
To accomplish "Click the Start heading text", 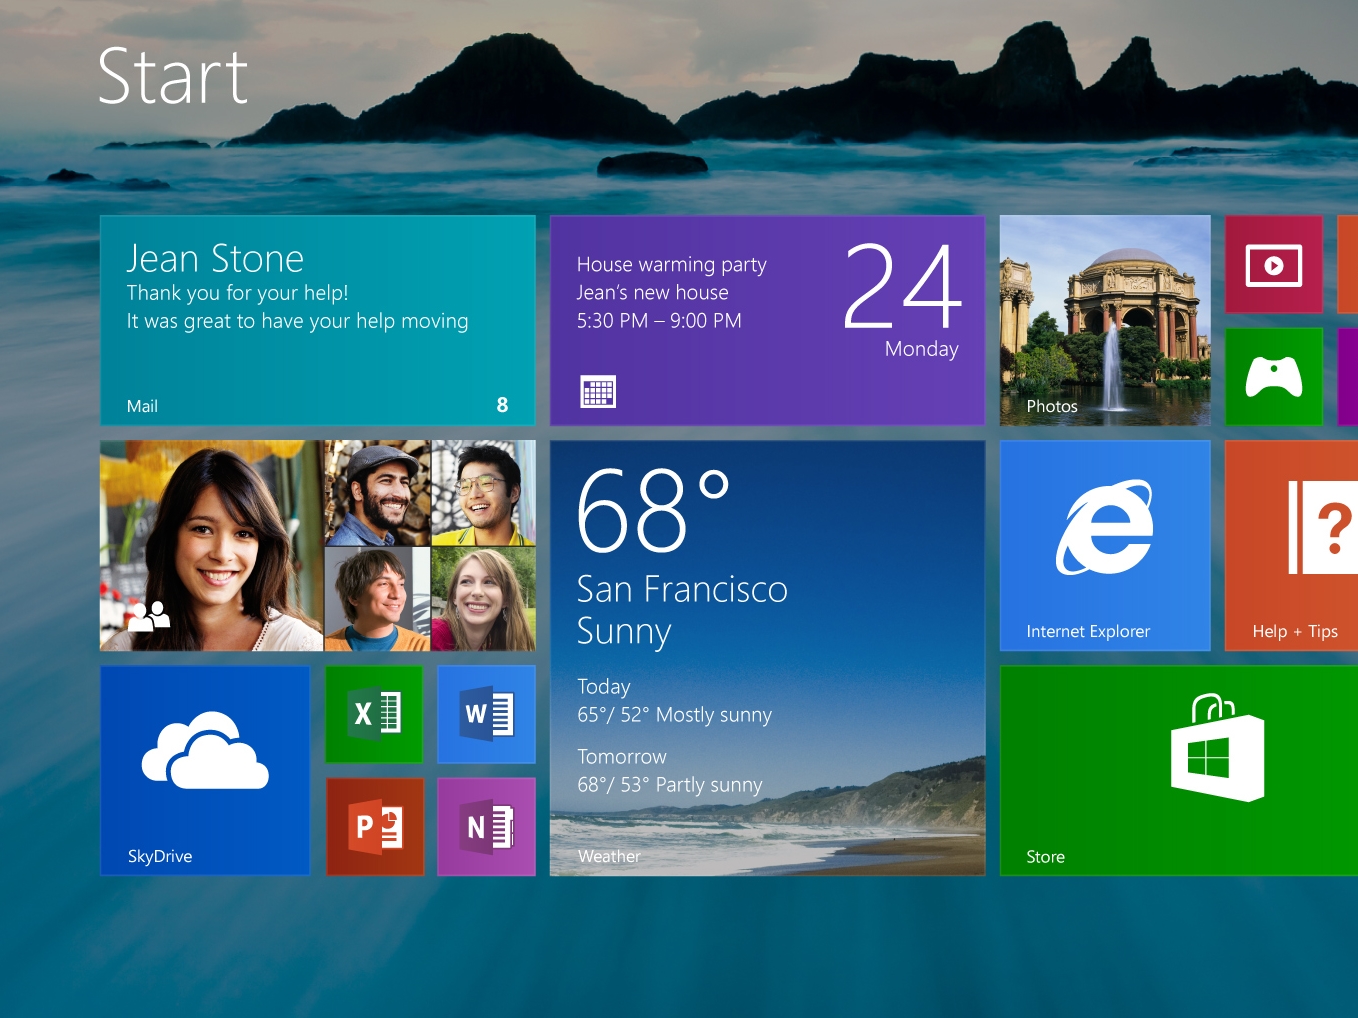I will [x=173, y=77].
